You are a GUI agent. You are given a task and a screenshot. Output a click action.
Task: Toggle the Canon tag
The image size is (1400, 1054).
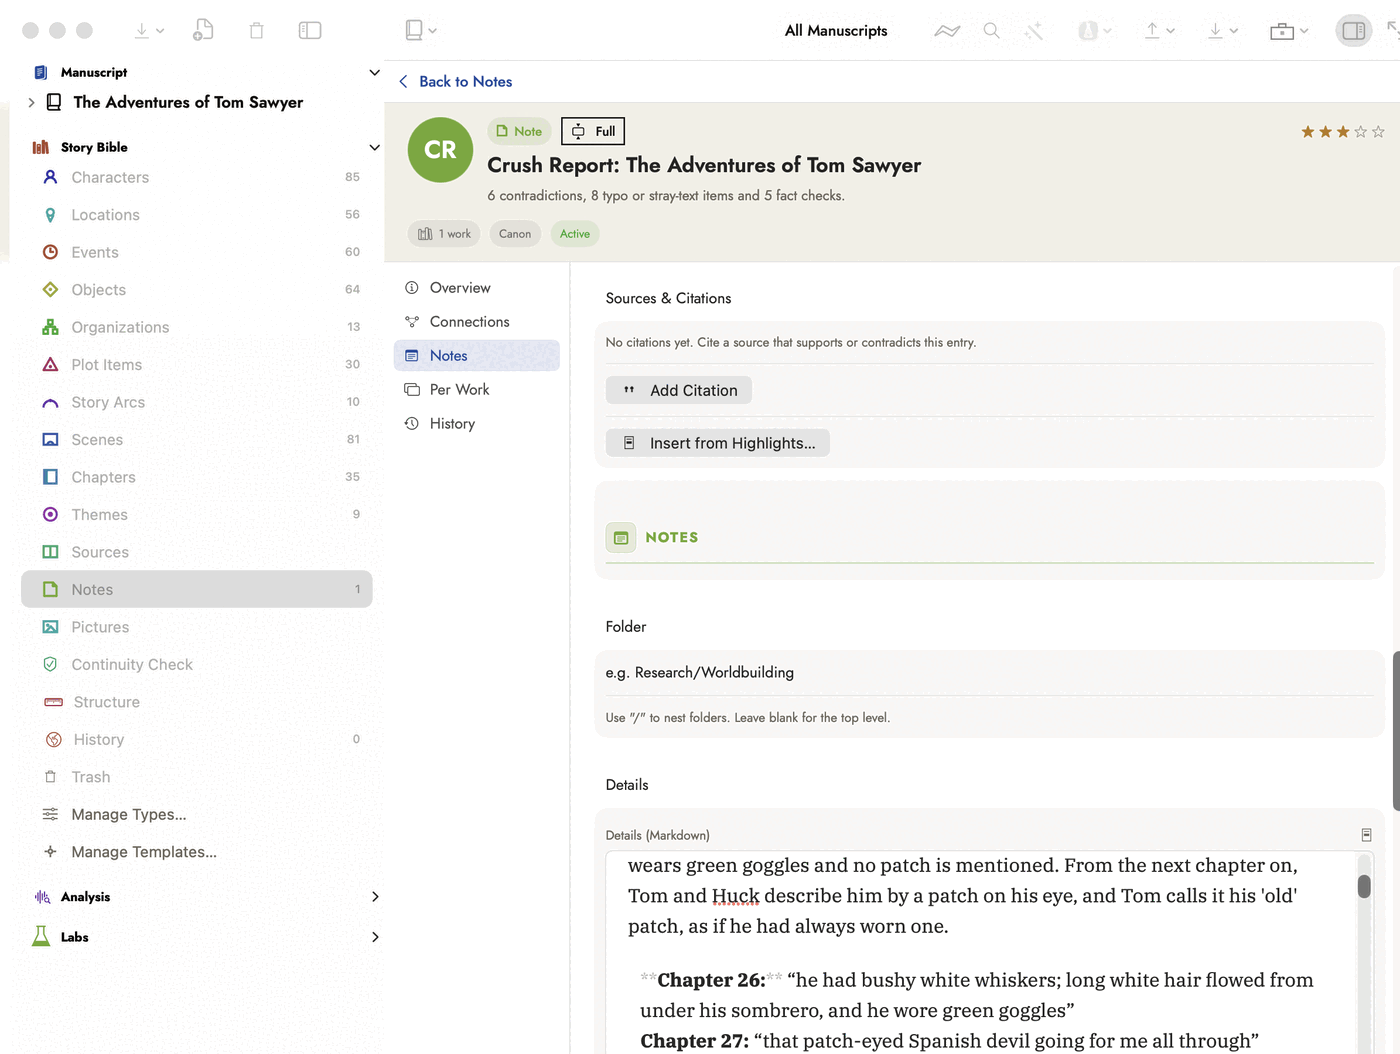pyautogui.click(x=515, y=234)
